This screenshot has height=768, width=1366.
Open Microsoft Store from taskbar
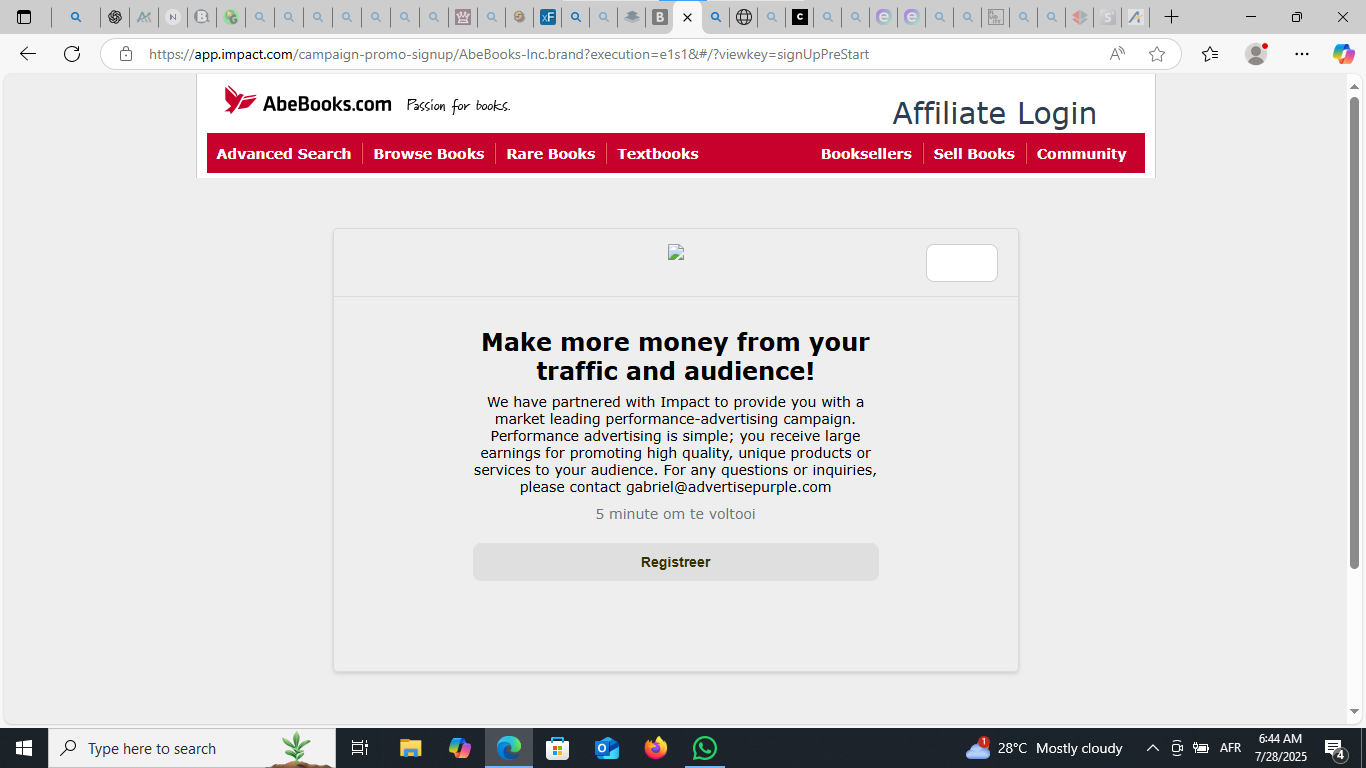tap(558, 748)
